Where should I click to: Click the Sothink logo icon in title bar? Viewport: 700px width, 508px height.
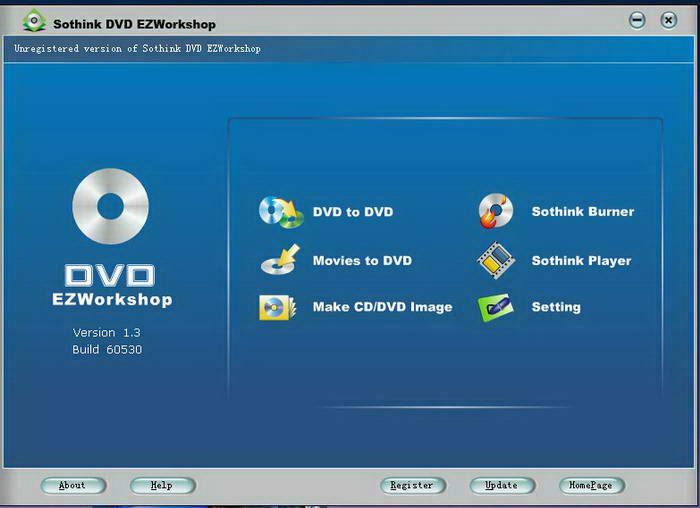34,21
